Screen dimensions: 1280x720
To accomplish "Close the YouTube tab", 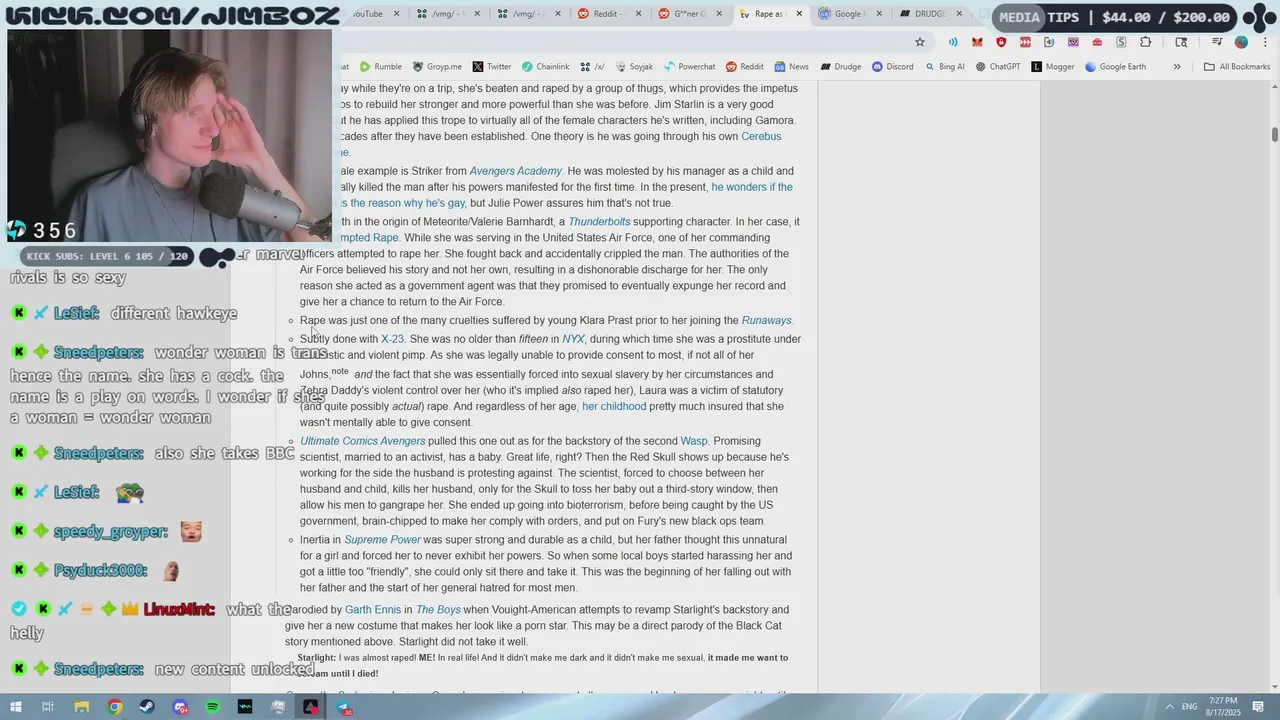I will (x=396, y=14).
